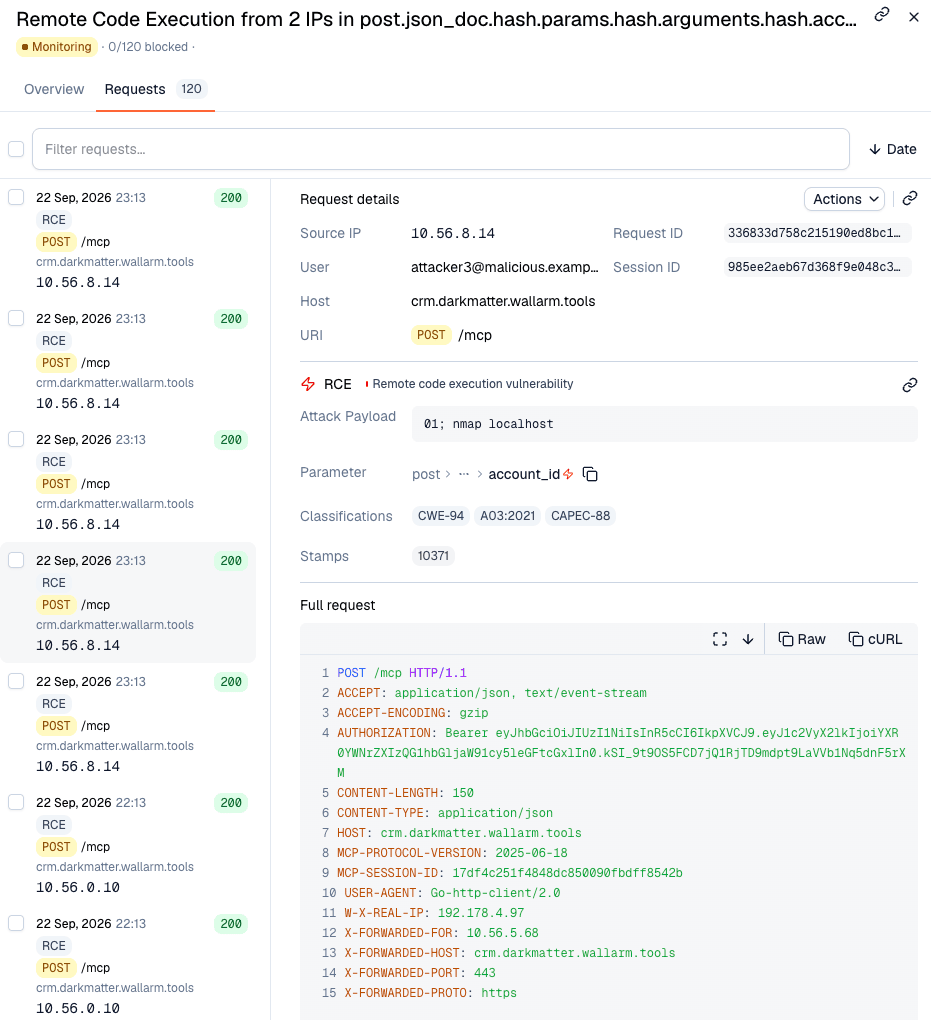This screenshot has height=1020, width=931.
Task: Copy the account_id parameter path
Action: click(x=590, y=474)
